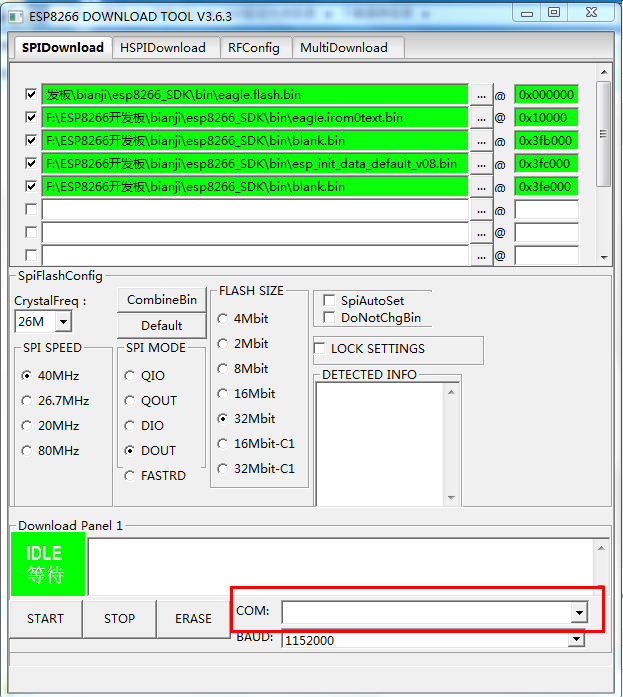623x697 pixels.
Task: Click the download log scroll up arrow
Action: point(601,549)
